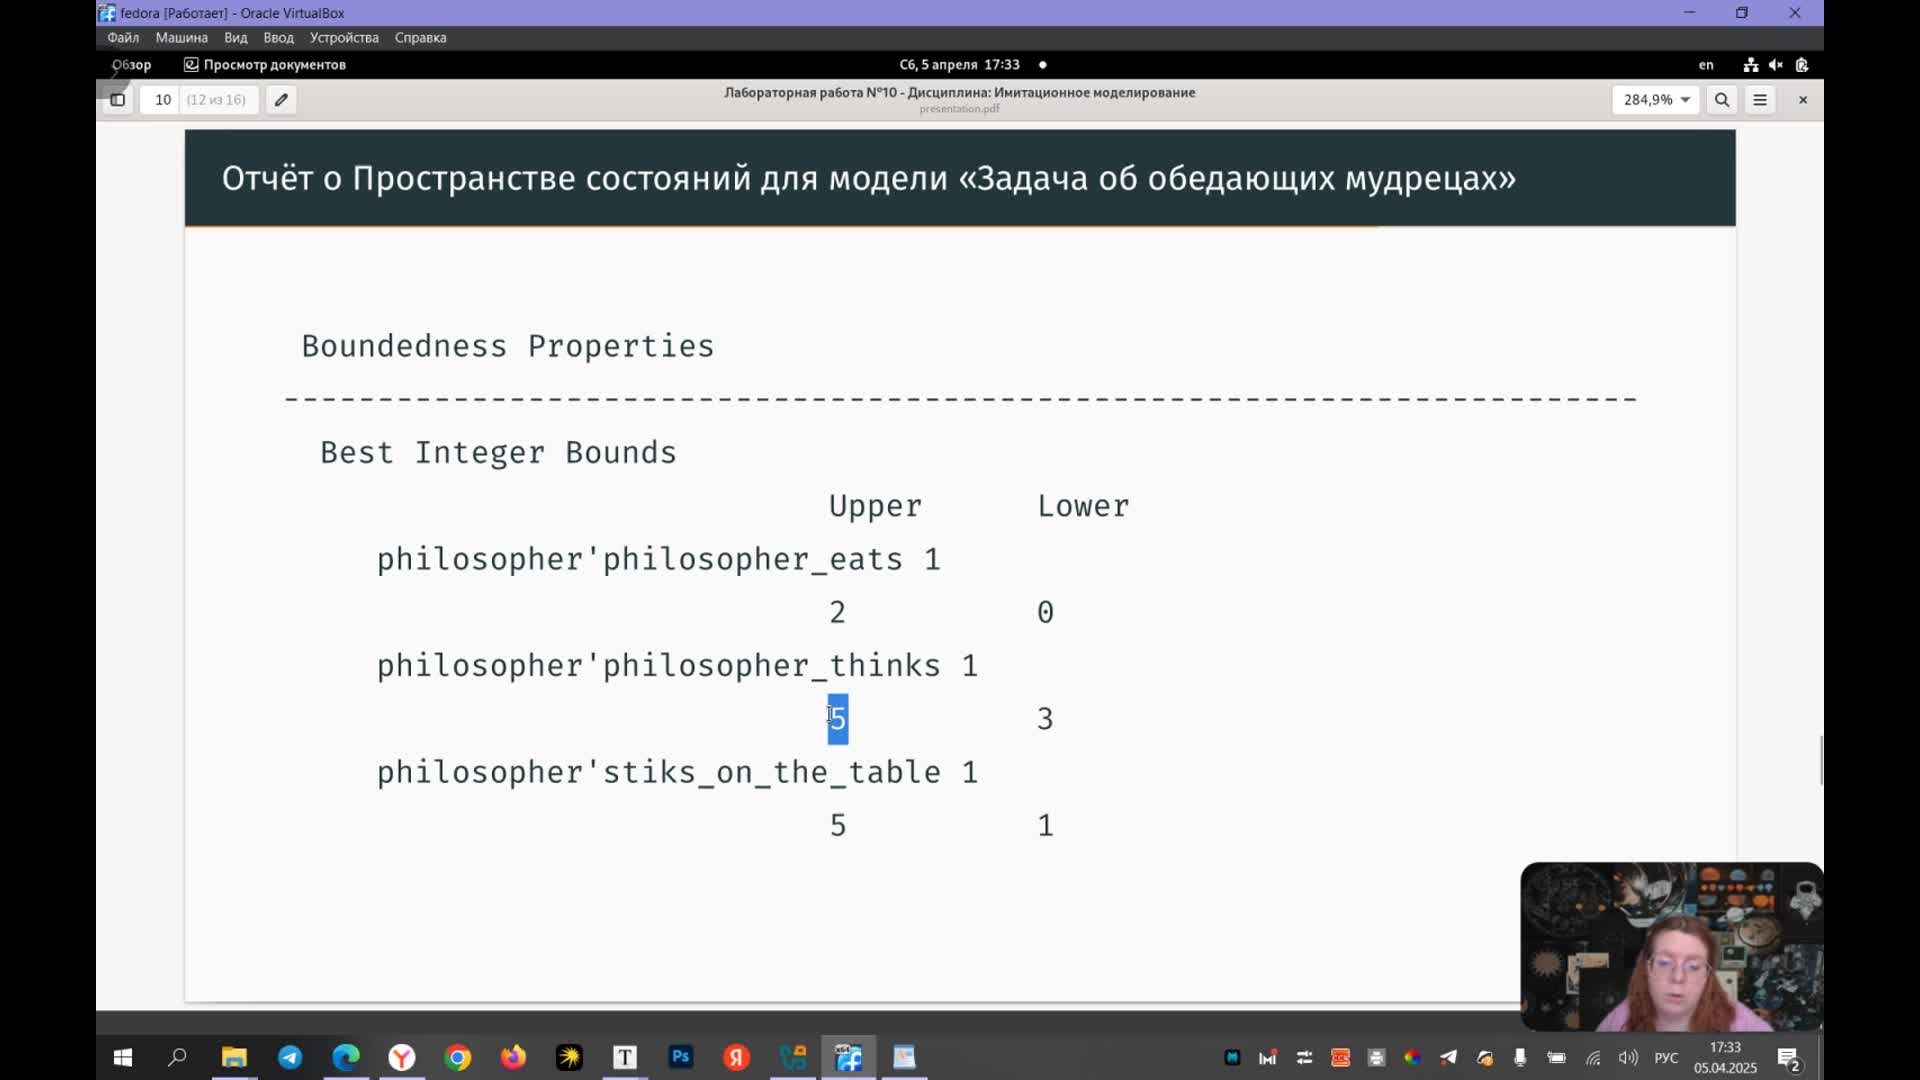1920x1080 pixels.
Task: Close the document viewer window
Action: coord(1803,100)
